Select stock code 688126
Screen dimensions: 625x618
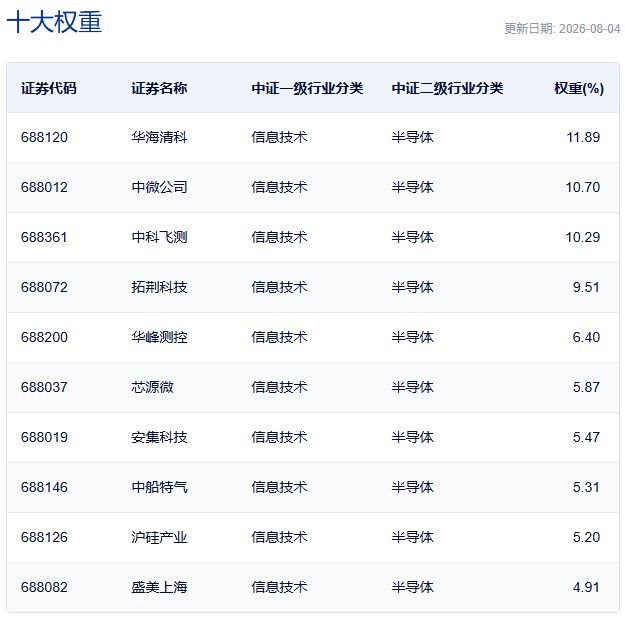(x=44, y=537)
